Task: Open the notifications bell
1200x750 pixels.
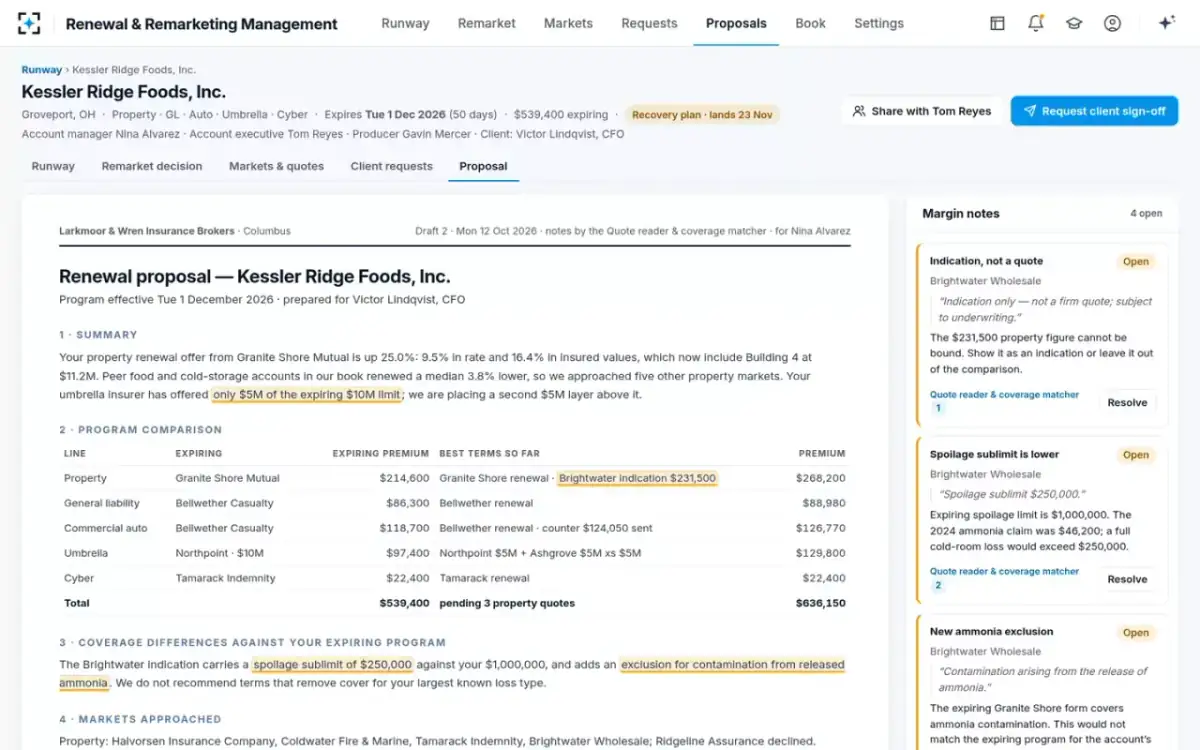Action: (x=1036, y=23)
